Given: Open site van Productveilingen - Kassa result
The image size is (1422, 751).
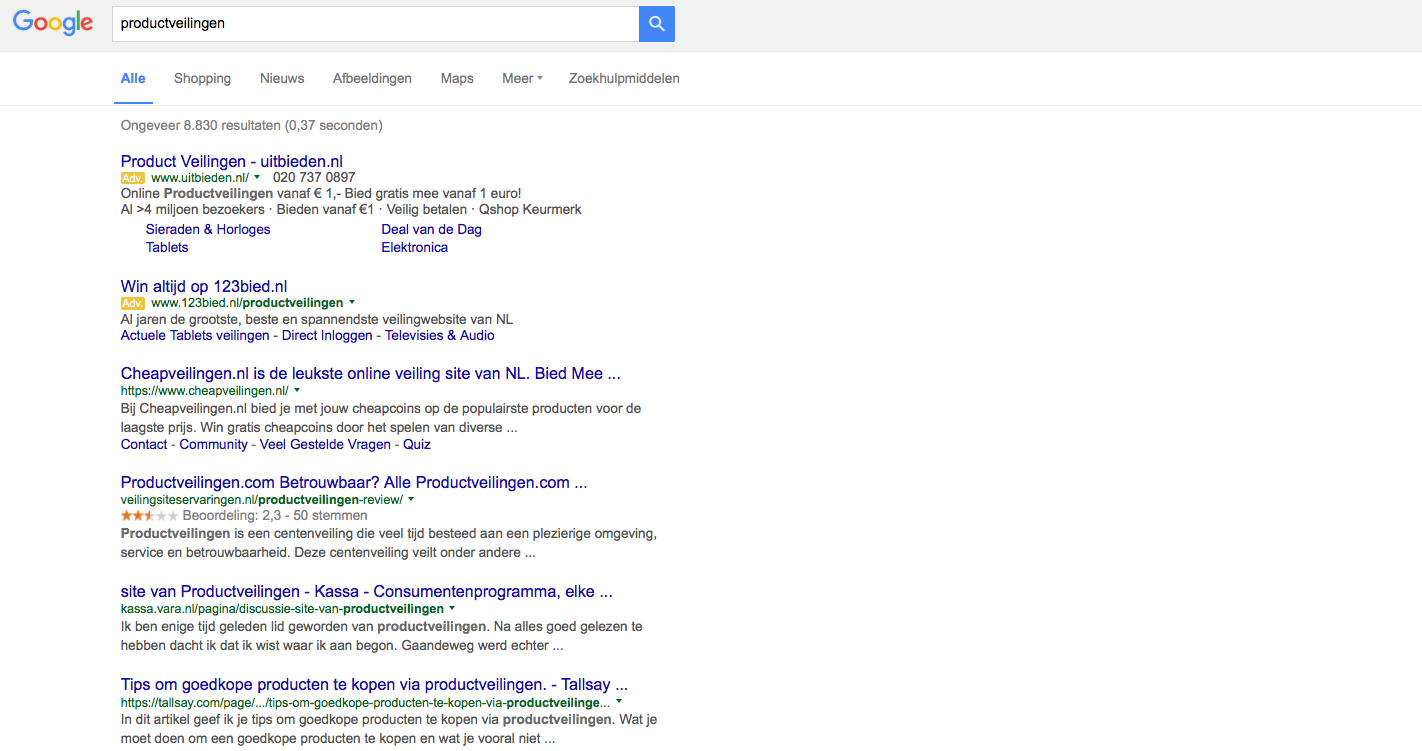Looking at the screenshot, I should (367, 591).
